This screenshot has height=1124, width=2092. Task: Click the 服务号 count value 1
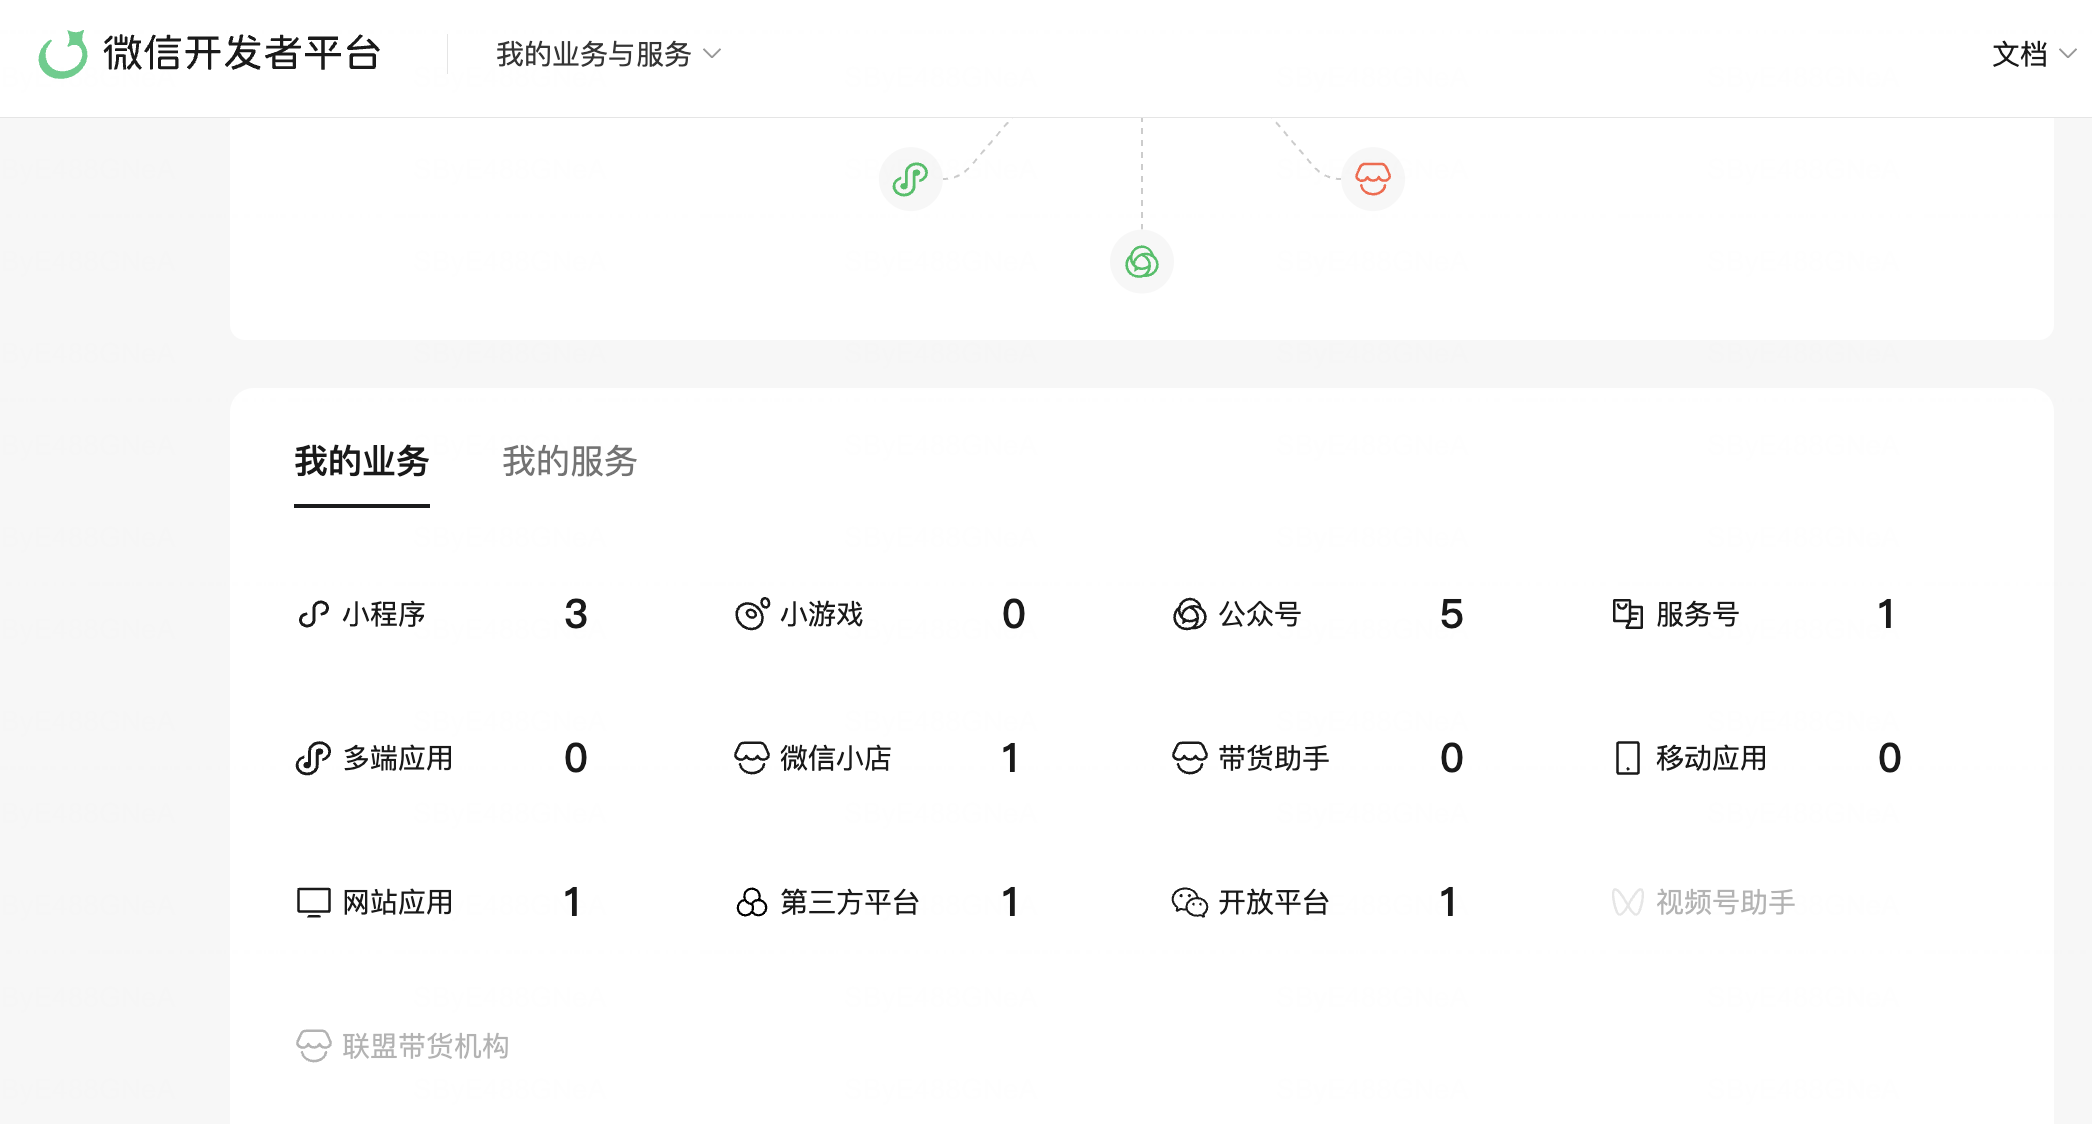coord(1886,614)
